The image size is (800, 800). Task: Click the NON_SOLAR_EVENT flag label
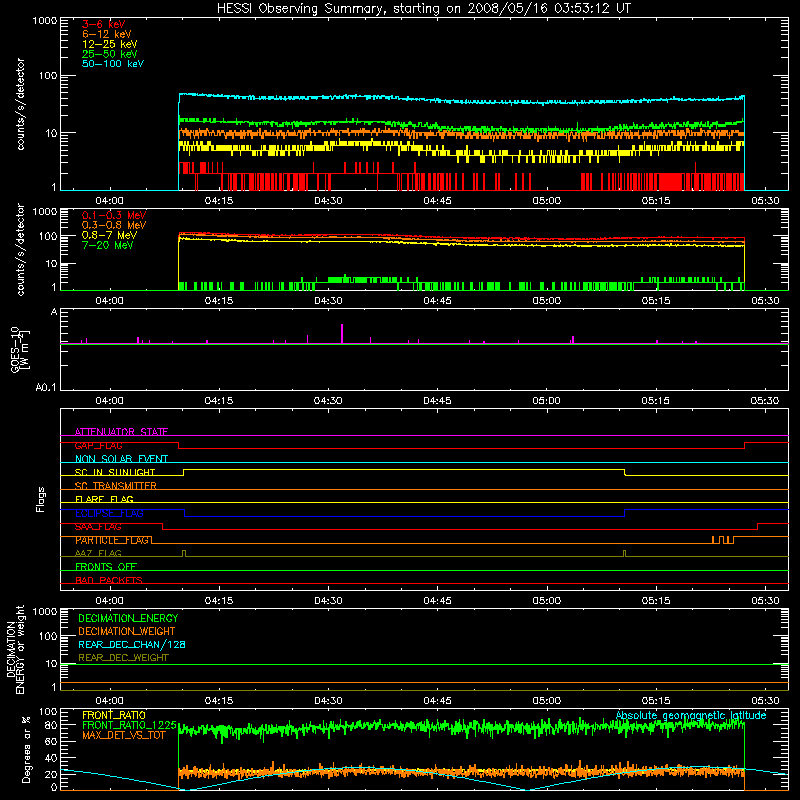pyautogui.click(x=121, y=459)
